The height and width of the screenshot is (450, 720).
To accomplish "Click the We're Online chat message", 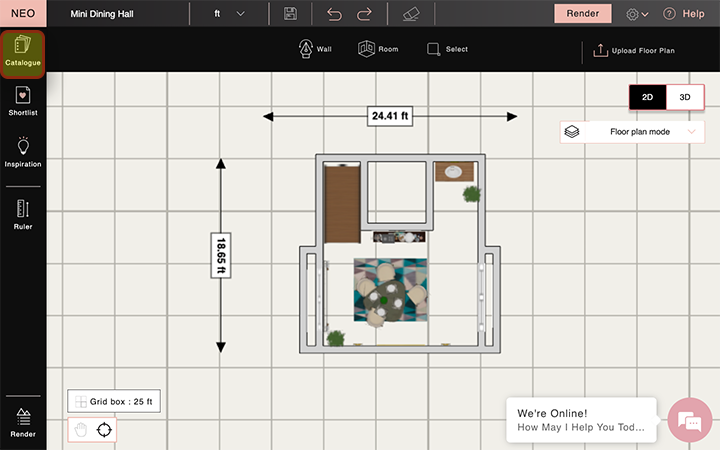I will tap(581, 420).
